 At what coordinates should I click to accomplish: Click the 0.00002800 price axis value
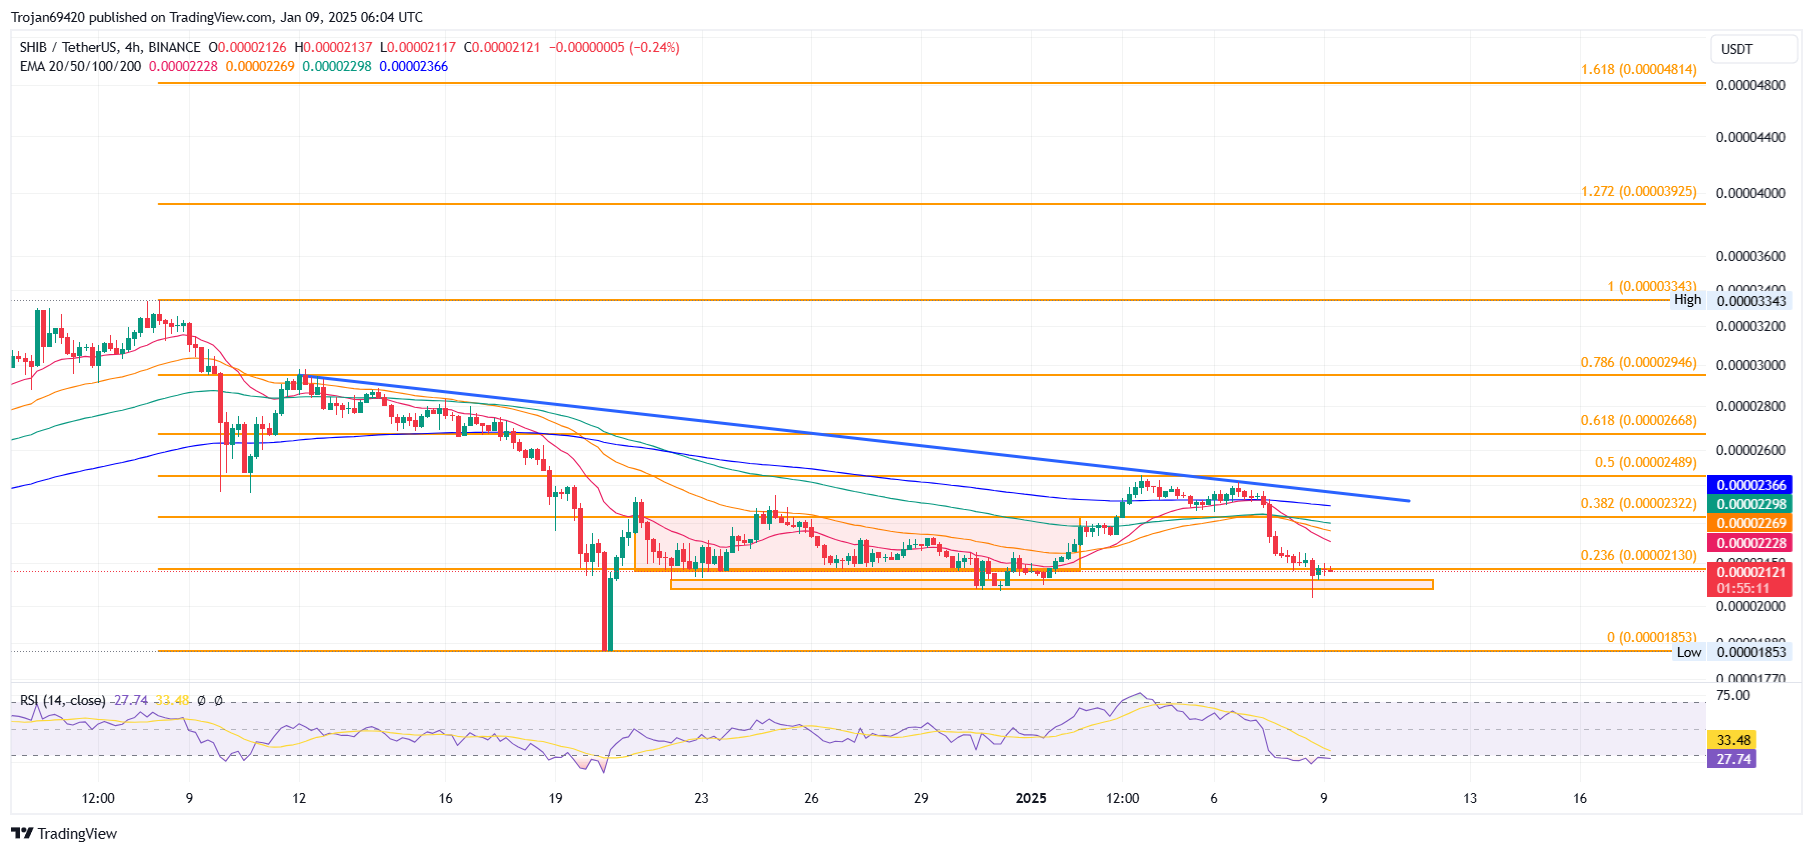(1750, 406)
